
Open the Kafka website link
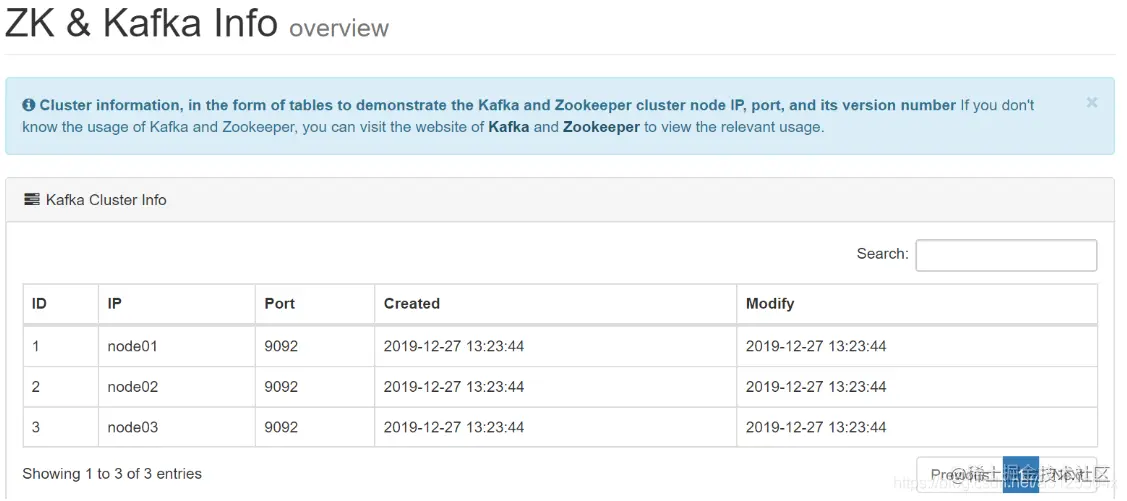click(x=508, y=127)
